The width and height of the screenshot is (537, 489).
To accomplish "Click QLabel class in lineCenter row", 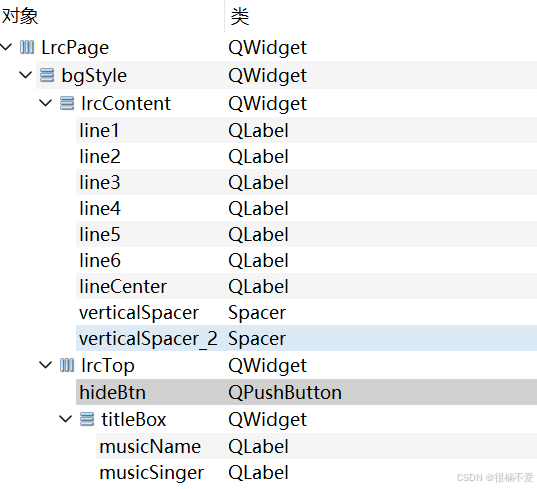I will [259, 286].
